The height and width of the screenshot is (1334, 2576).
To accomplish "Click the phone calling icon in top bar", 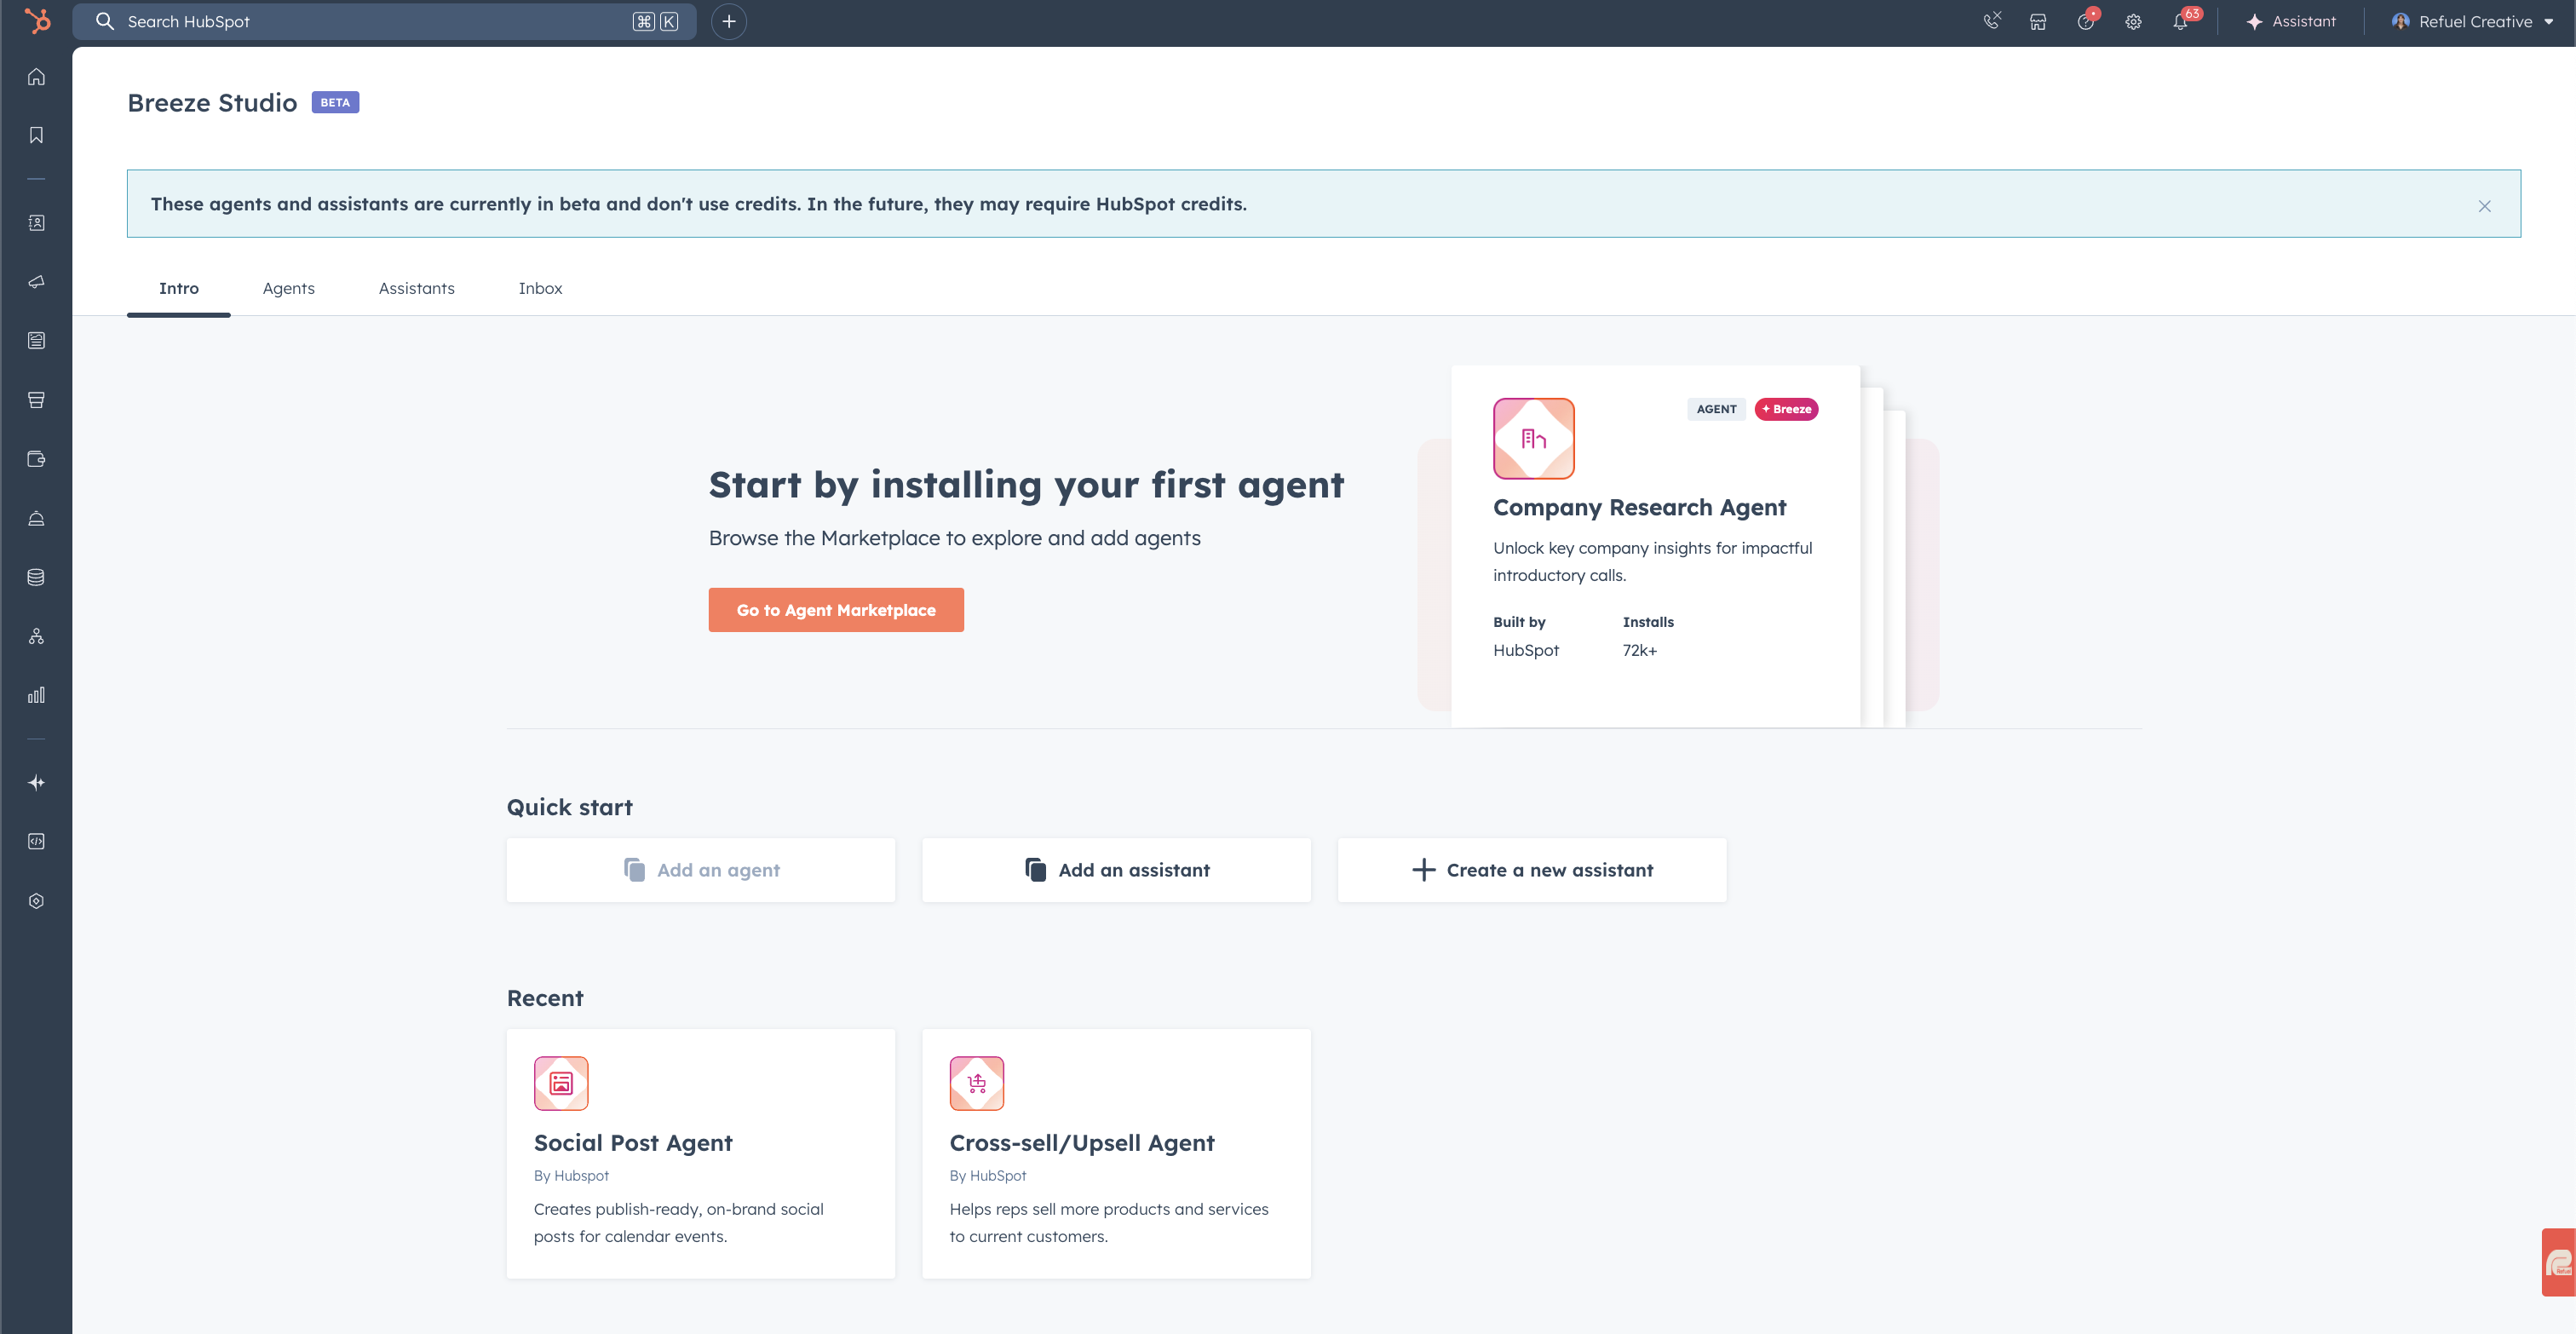I will pos(1991,22).
